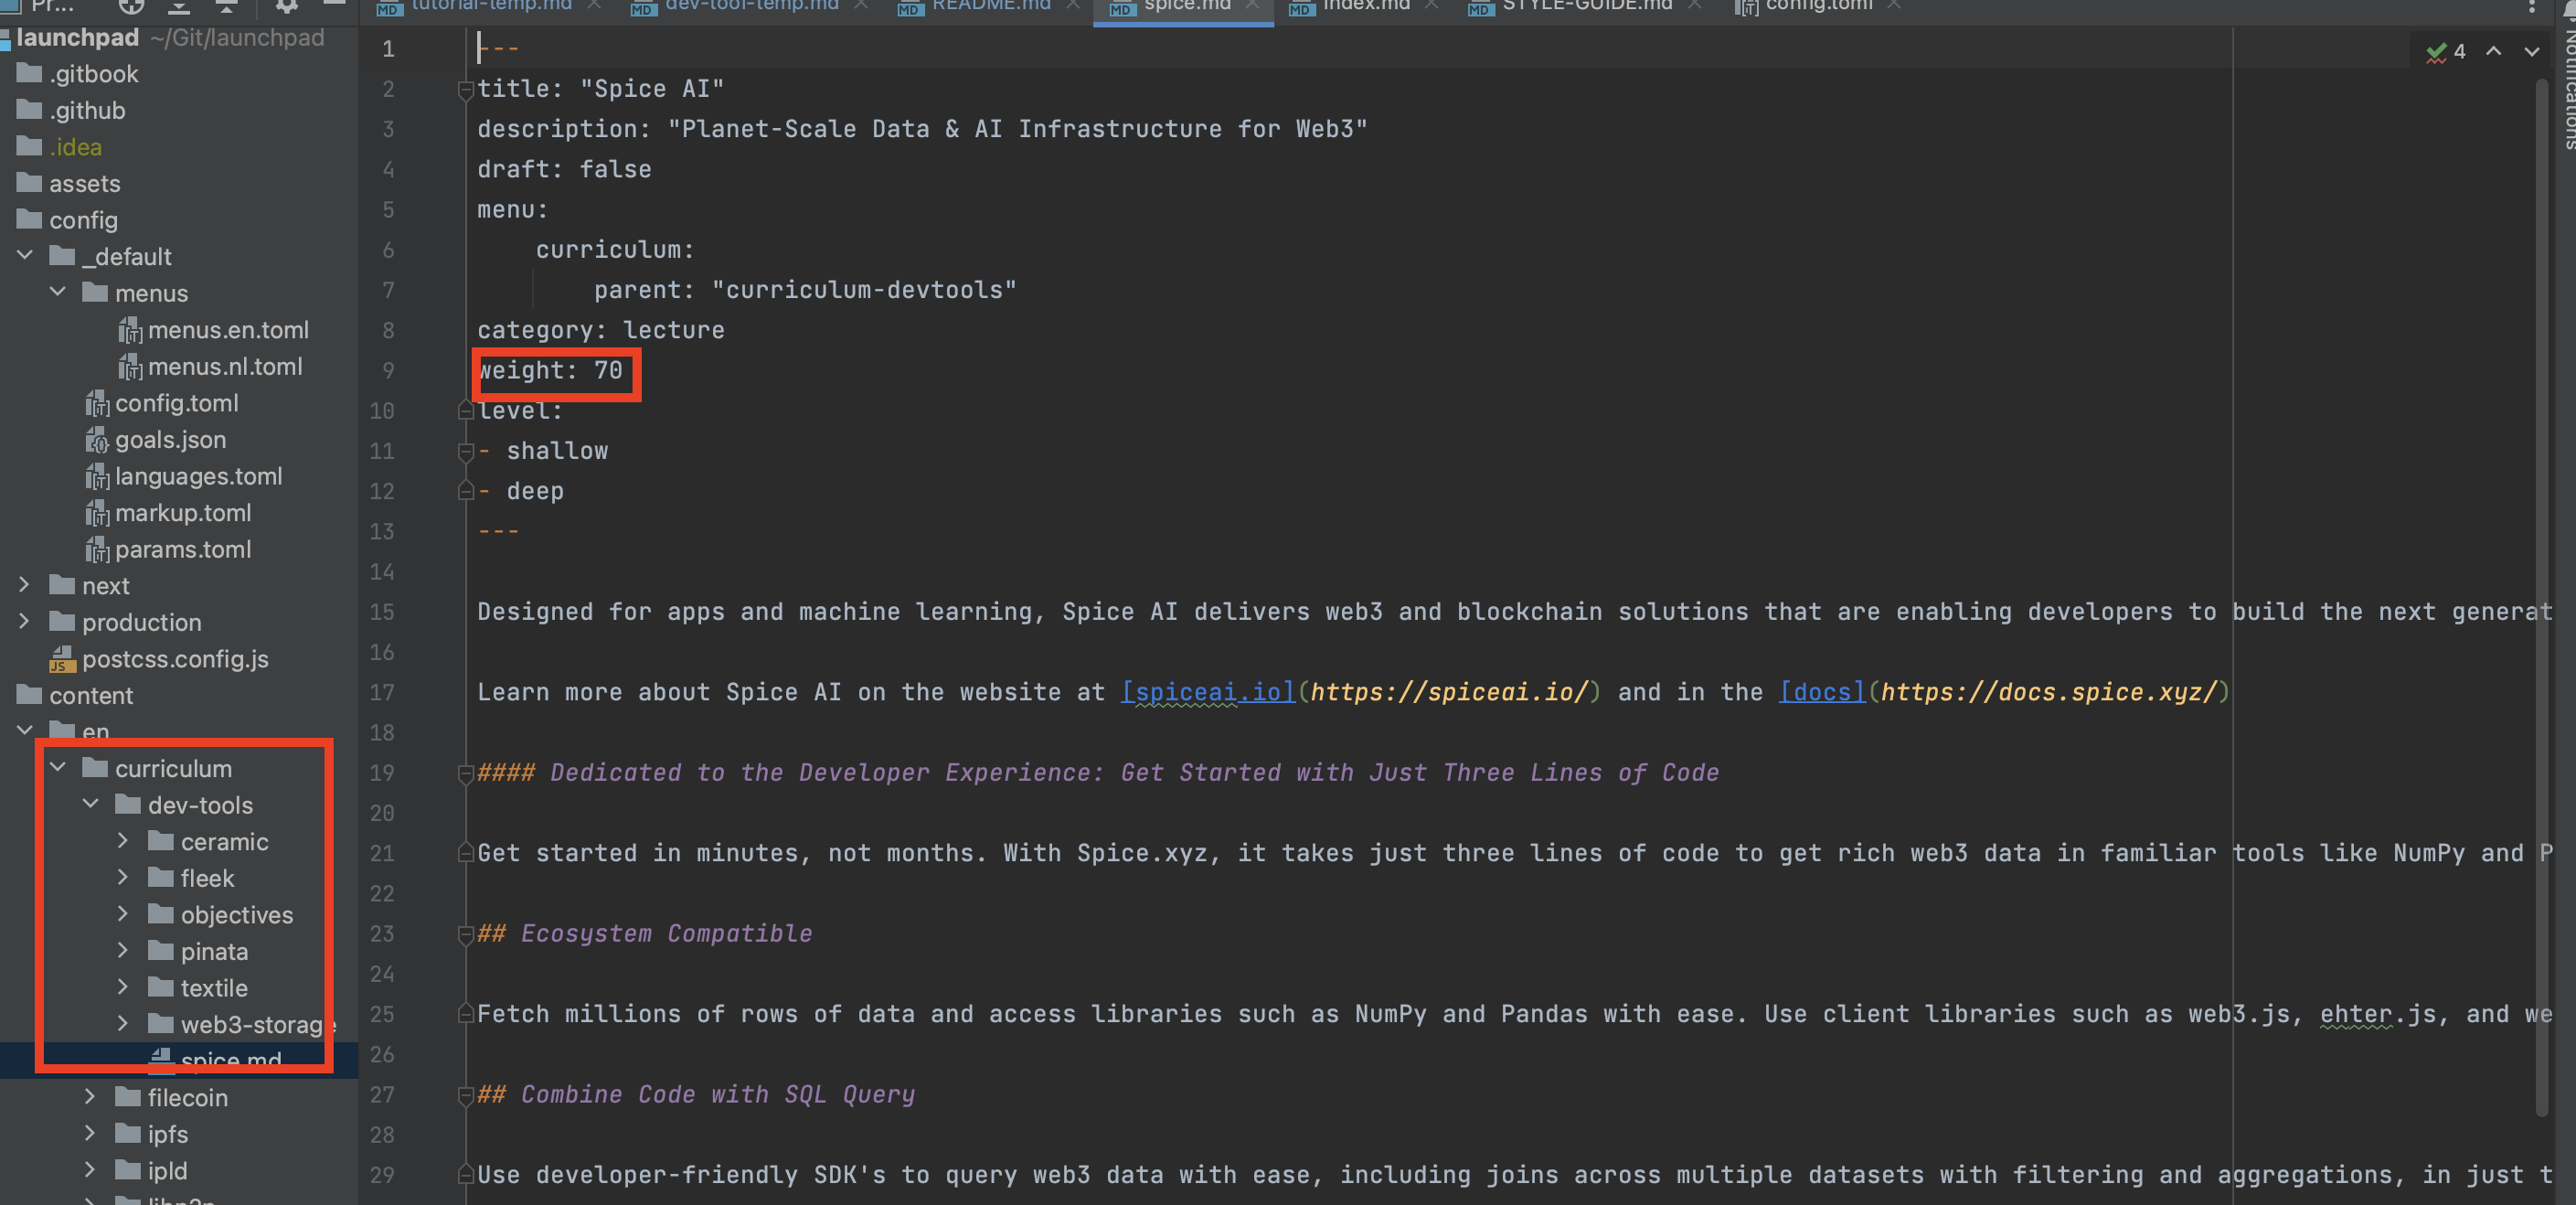
Task: Collapse the _default folder
Action: click(x=25, y=256)
